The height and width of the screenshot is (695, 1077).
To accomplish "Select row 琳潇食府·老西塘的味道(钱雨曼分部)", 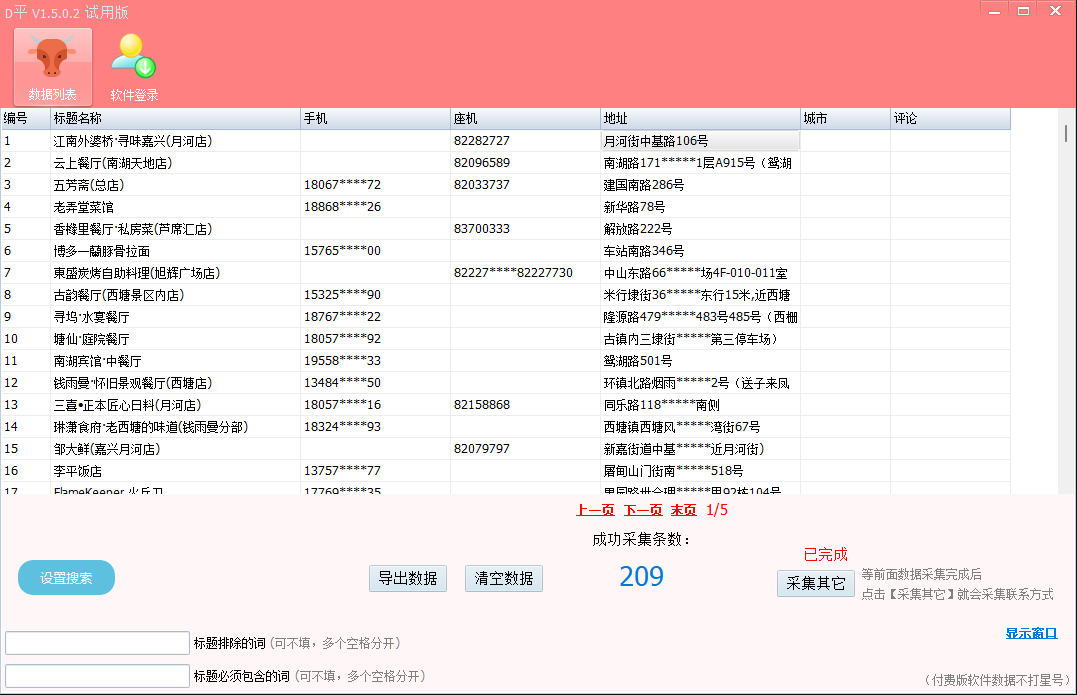I will [506, 426].
